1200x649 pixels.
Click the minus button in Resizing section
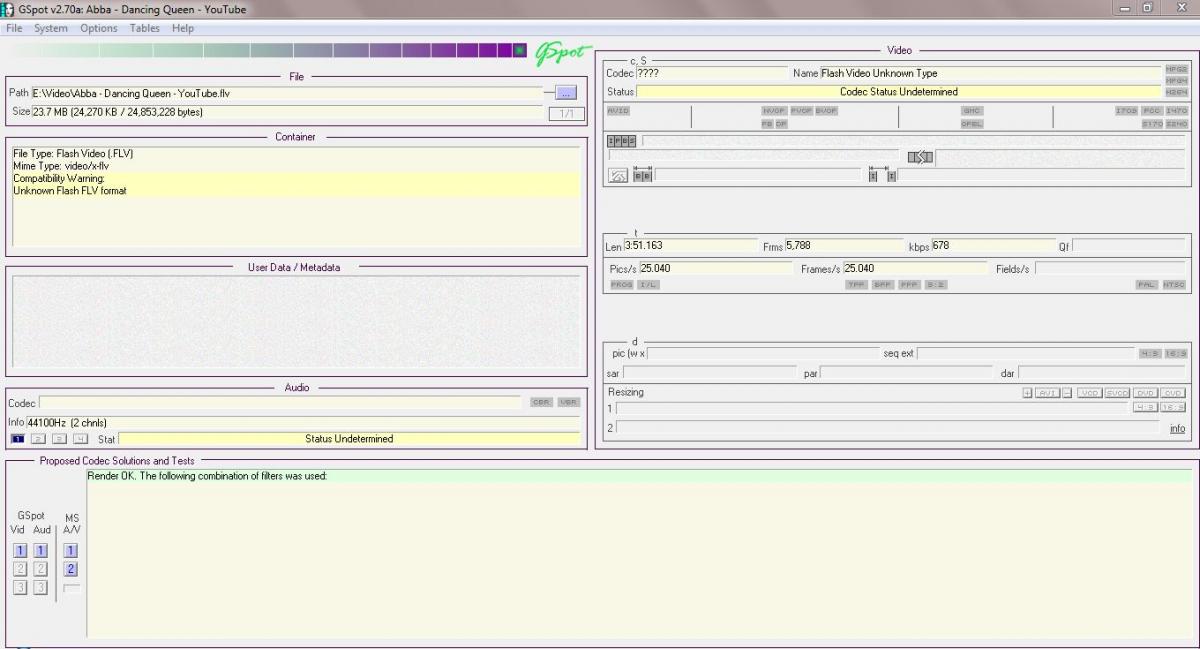[1067, 393]
